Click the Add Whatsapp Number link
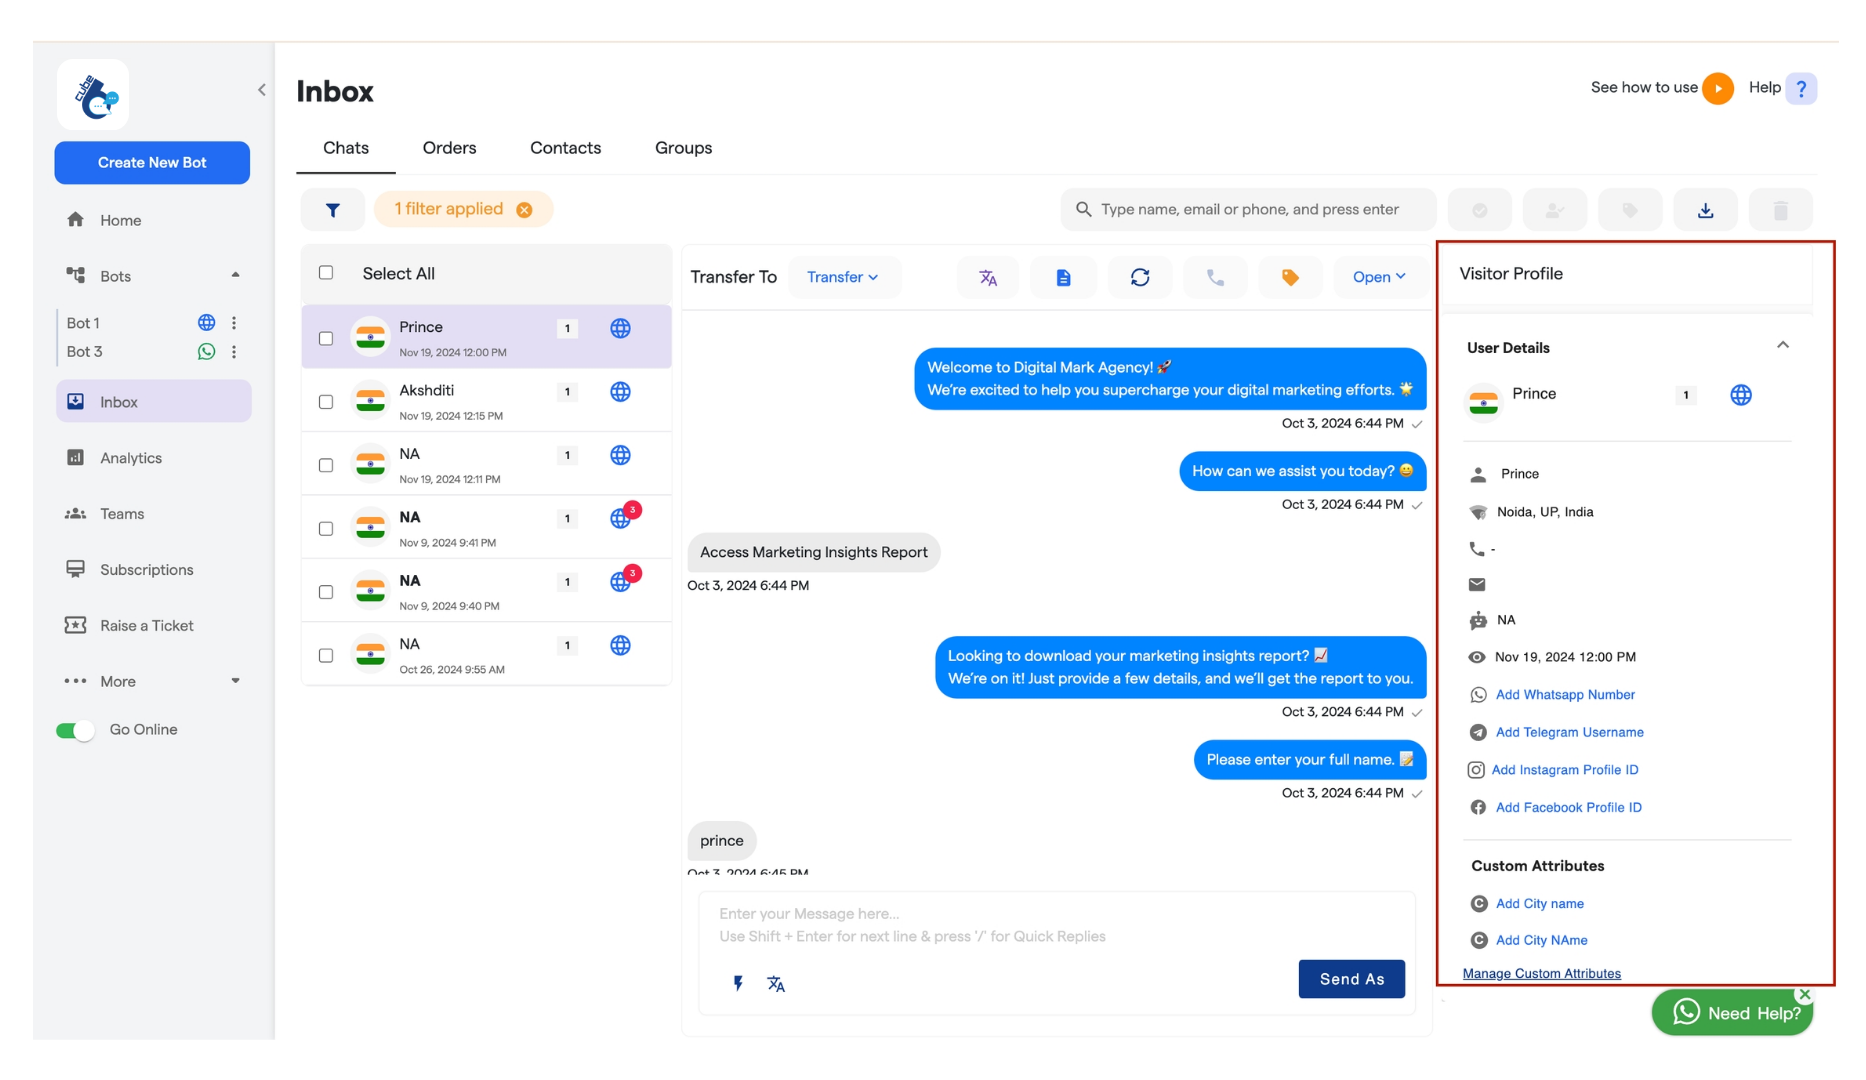This screenshot has width=1866, height=1080. pos(1565,695)
